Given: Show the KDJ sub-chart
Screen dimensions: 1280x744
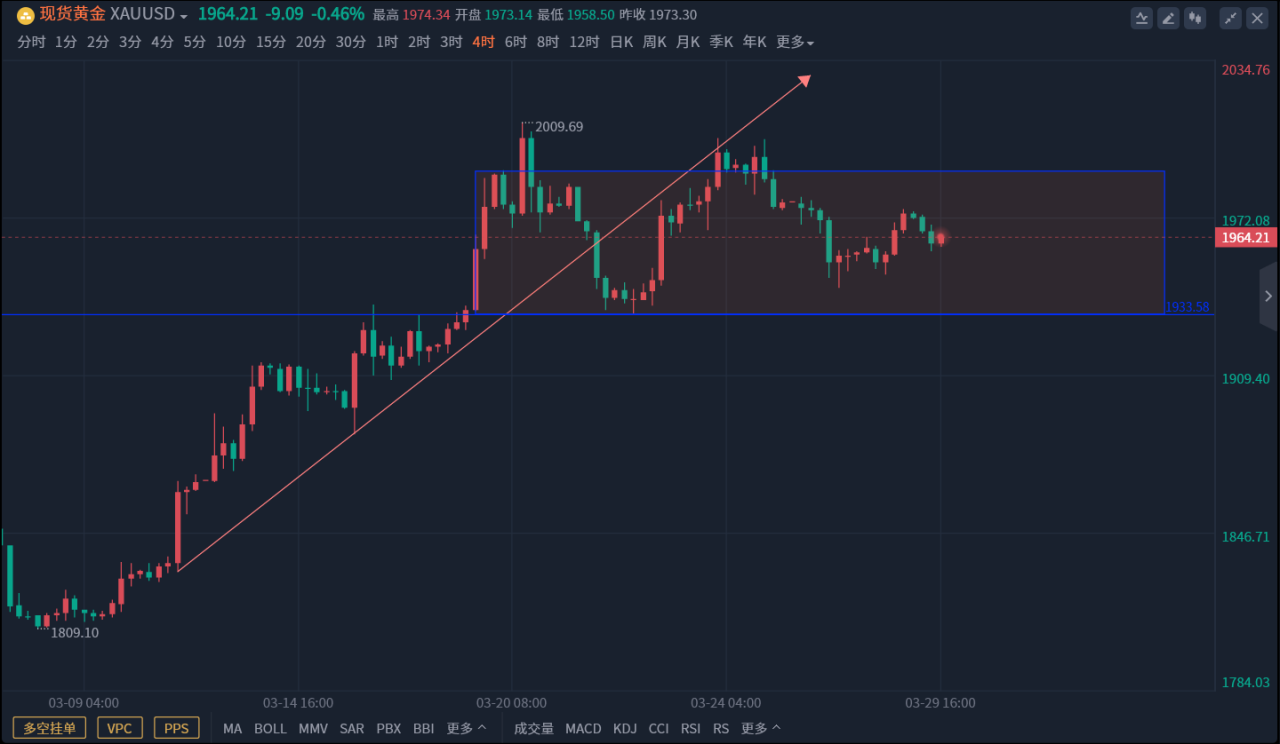Looking at the screenshot, I should click(625, 728).
